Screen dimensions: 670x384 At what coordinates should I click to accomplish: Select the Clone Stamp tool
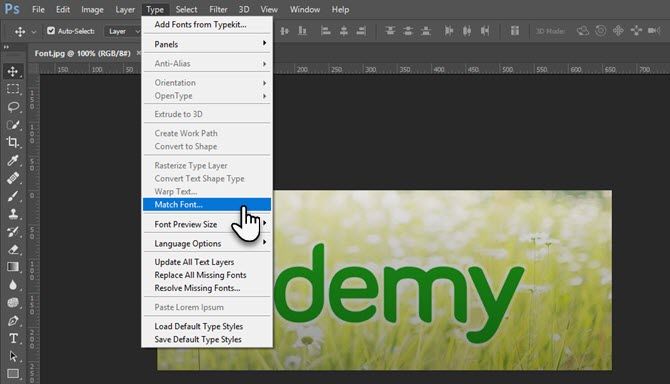(13, 214)
